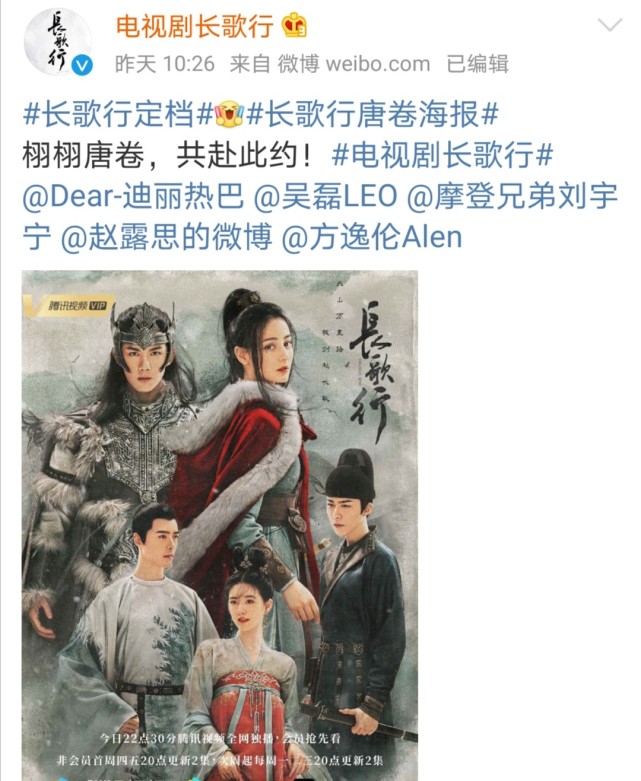641x781 pixels.
Task: Click the 腾讯视频 VIP logo on poster
Action: (x=69, y=305)
